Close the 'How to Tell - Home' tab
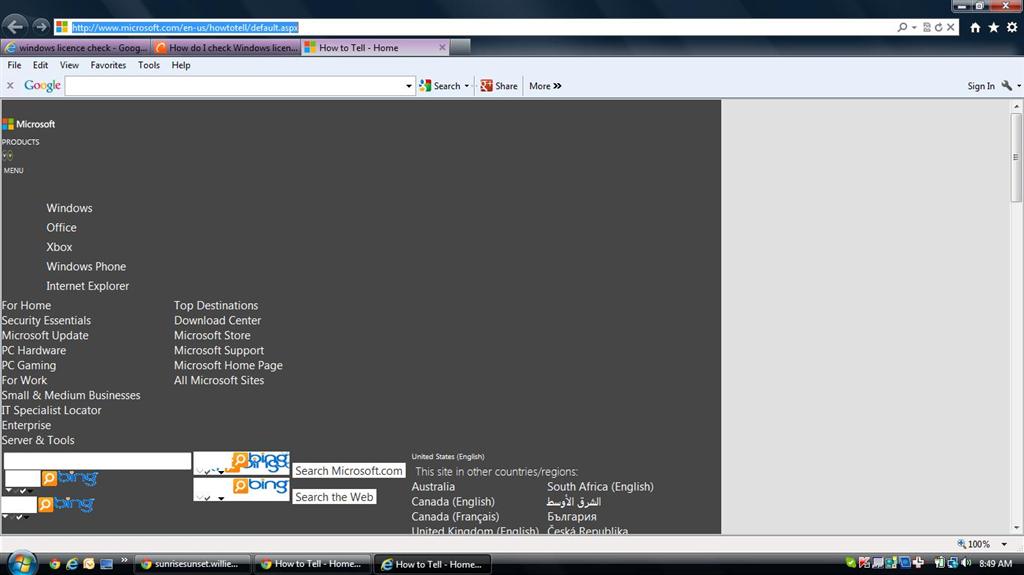The height and width of the screenshot is (575, 1024). [x=442, y=47]
